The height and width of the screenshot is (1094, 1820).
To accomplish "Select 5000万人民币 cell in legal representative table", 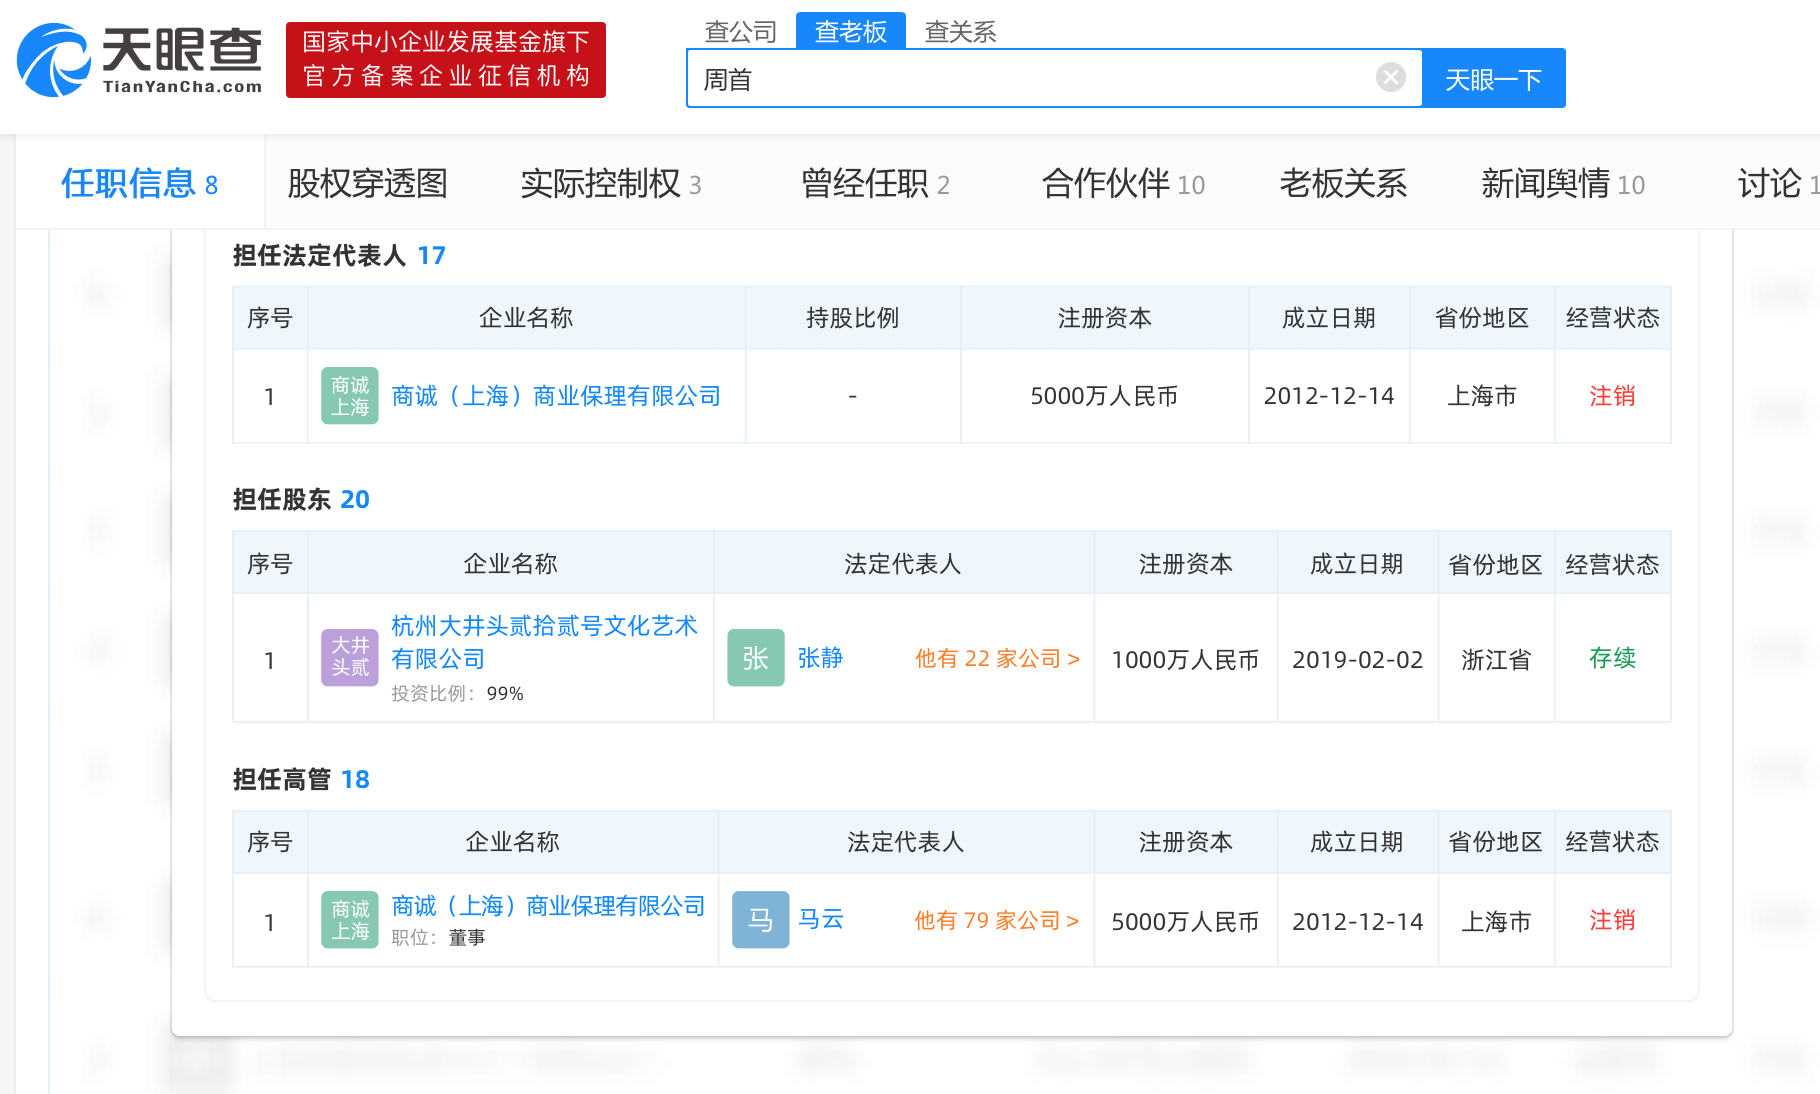I will [1104, 396].
